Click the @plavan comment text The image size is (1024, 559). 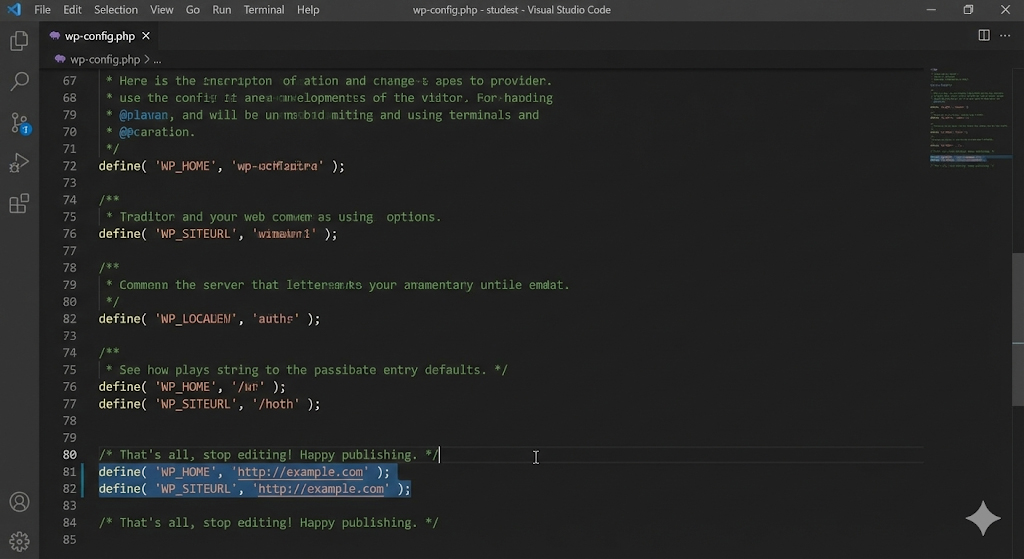coord(144,115)
